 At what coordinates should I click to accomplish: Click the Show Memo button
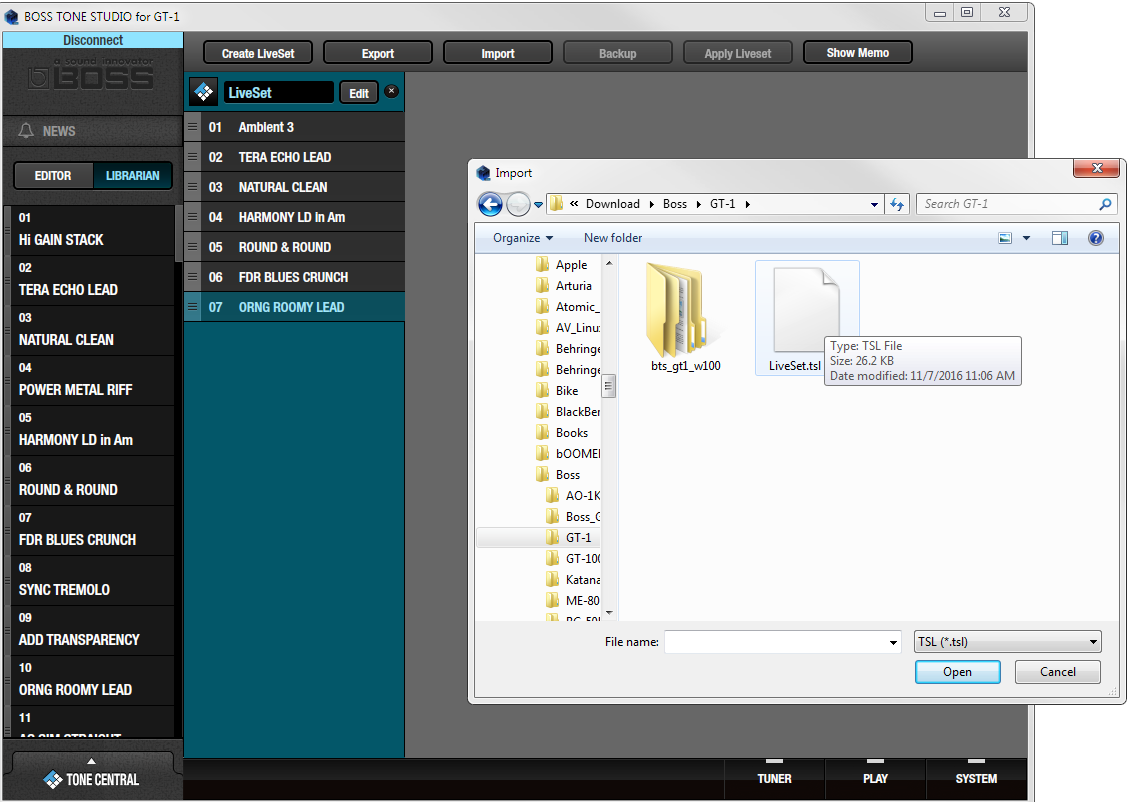857,52
